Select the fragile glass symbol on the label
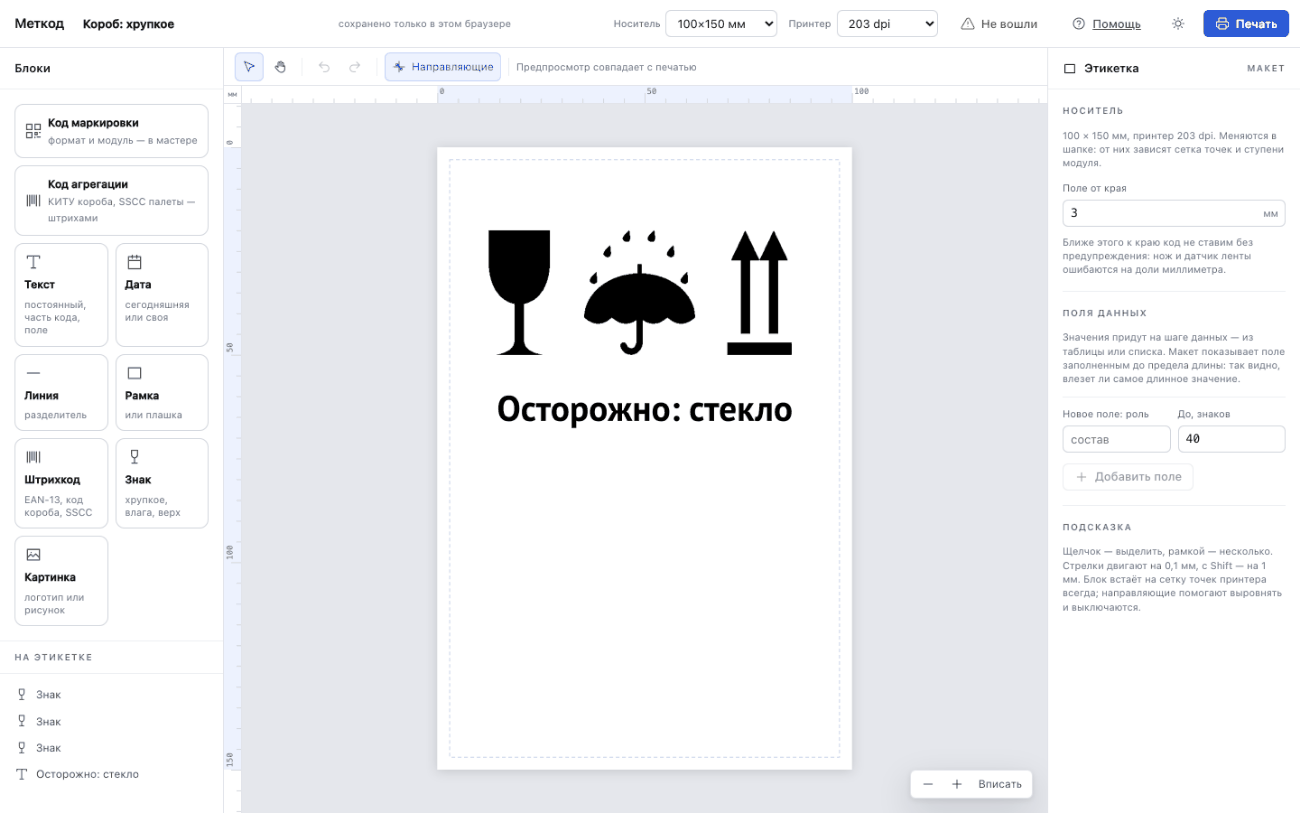Screen dimensions: 1300x813 coord(519,292)
